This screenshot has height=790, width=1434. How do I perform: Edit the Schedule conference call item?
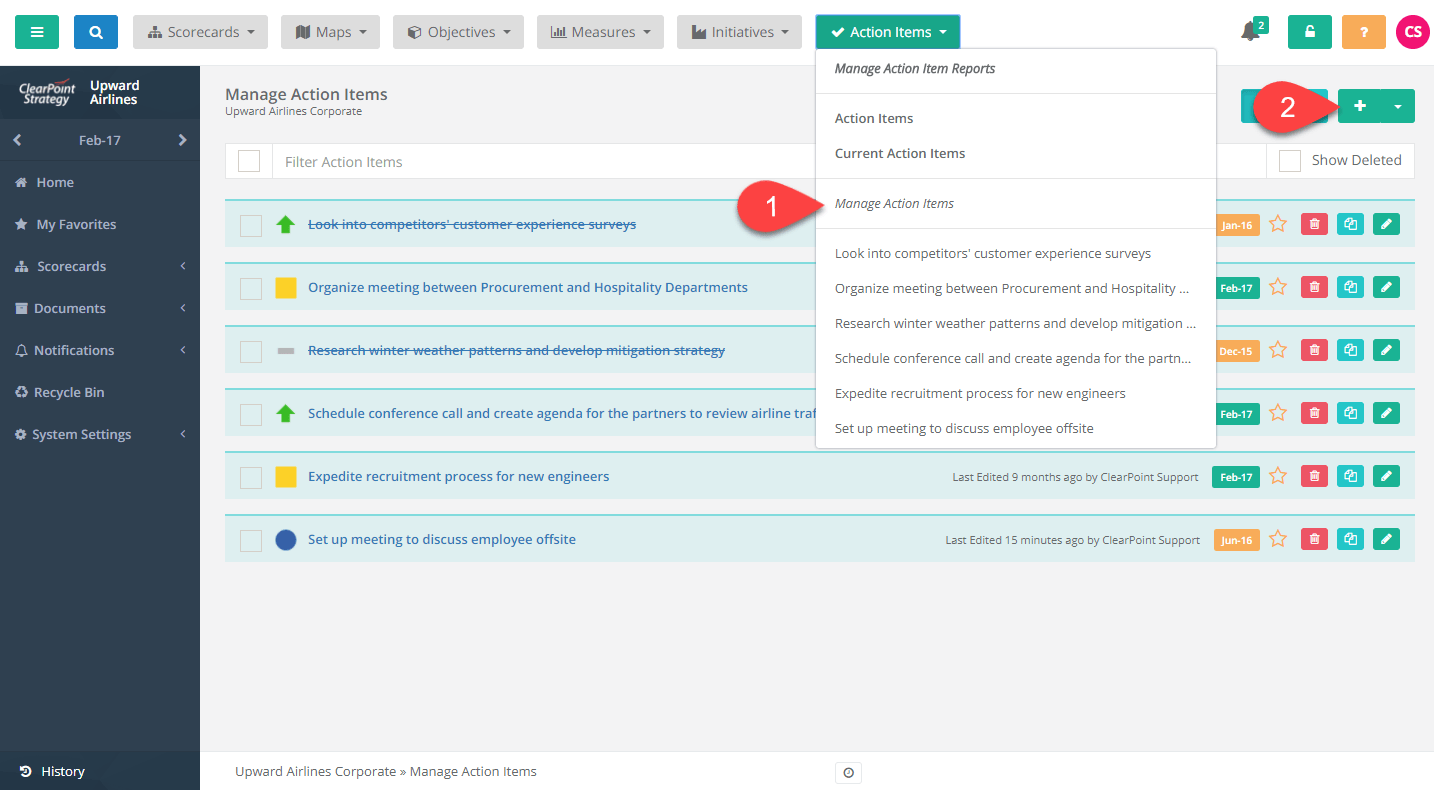point(1386,413)
